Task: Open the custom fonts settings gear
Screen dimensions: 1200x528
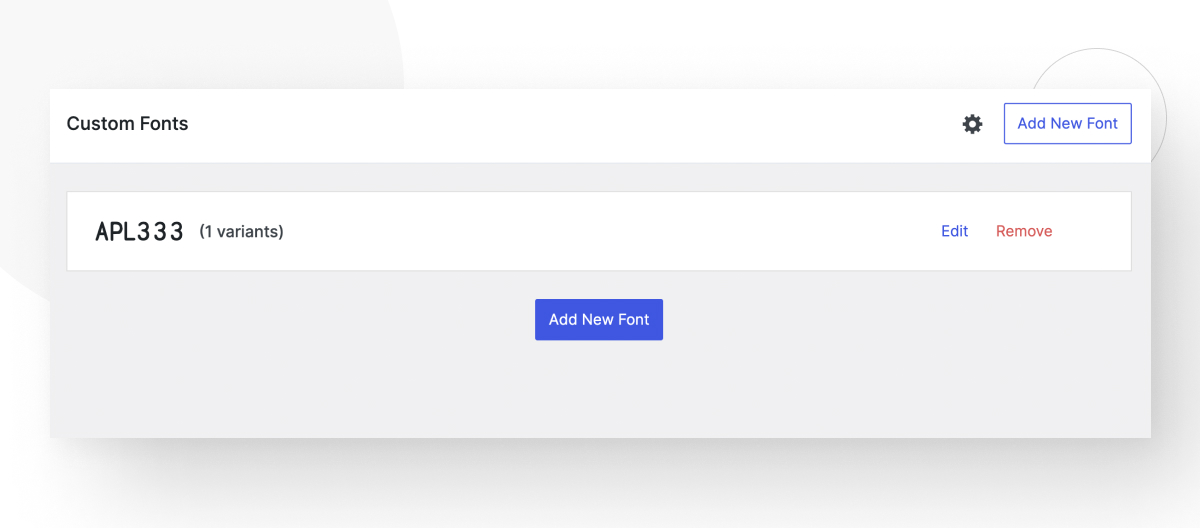Action: [x=972, y=124]
